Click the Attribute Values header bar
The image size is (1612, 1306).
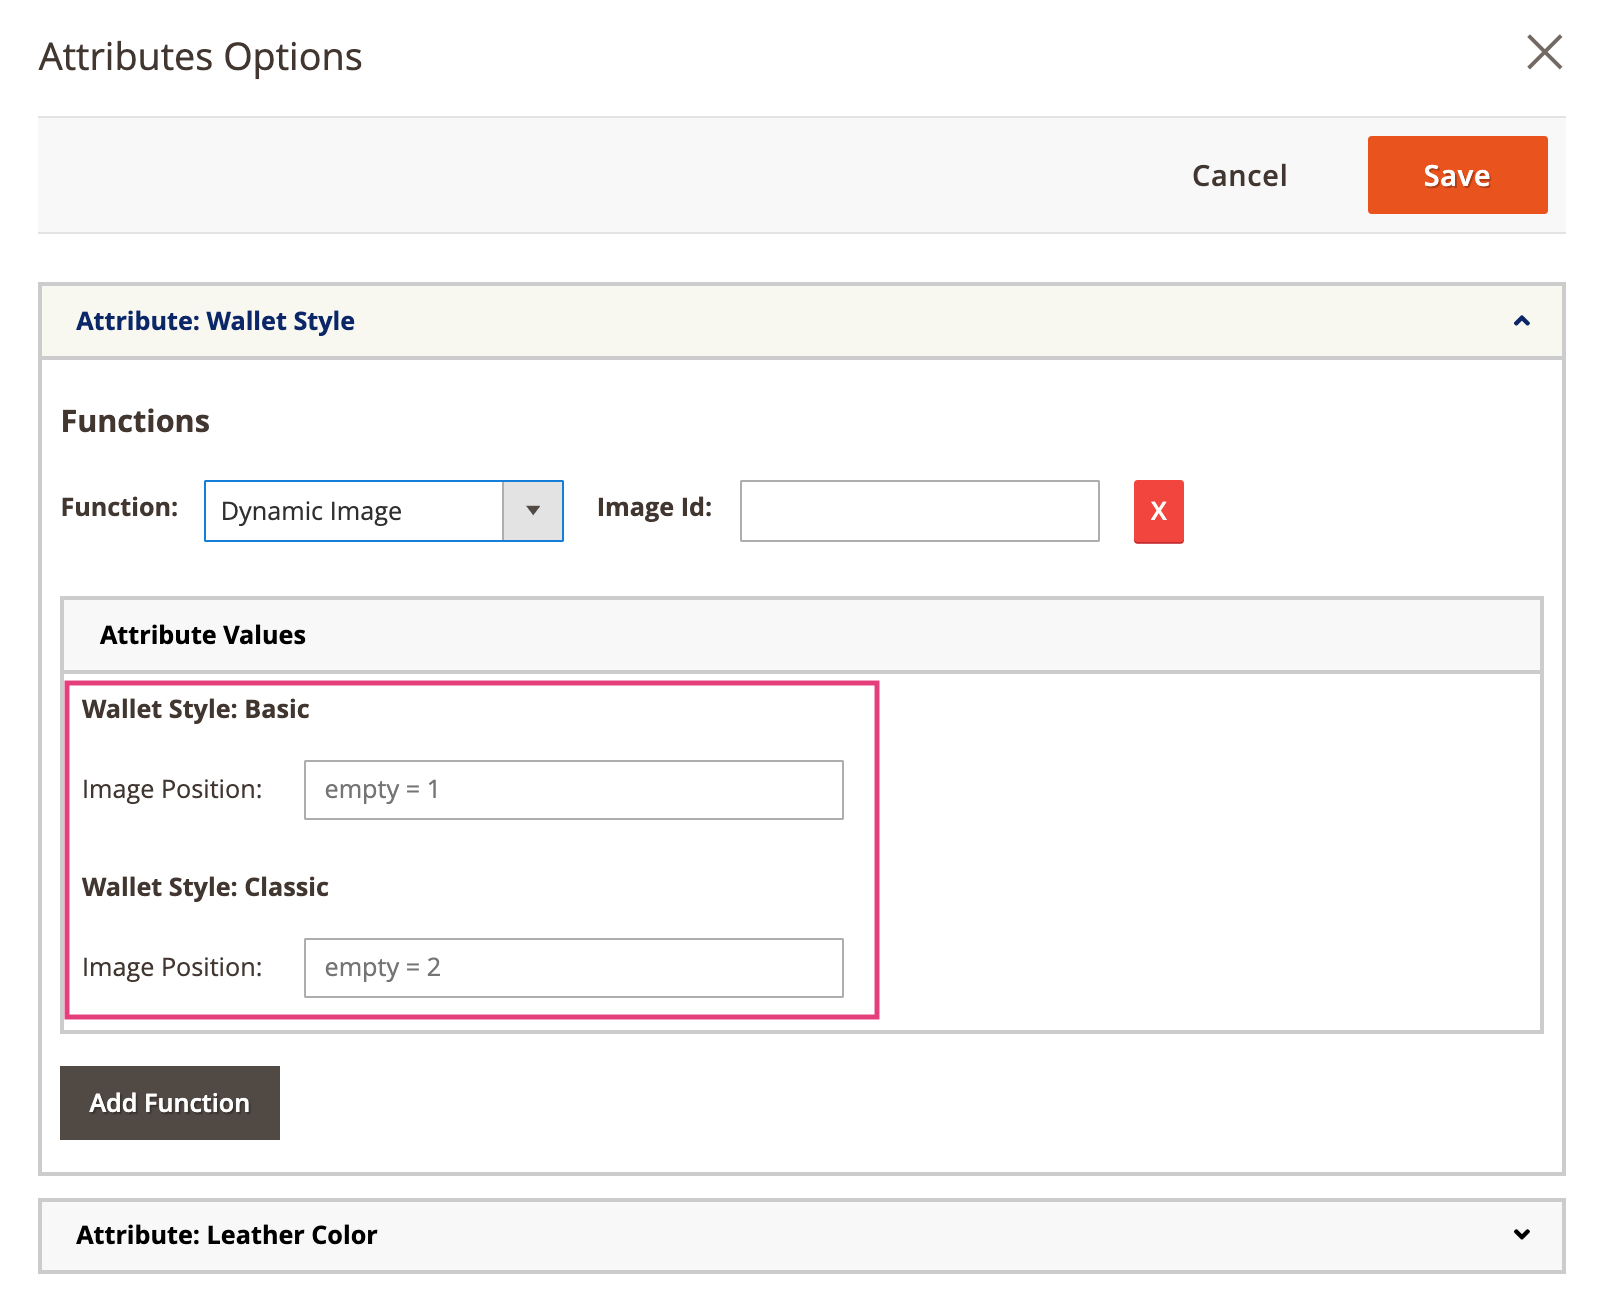point(202,634)
